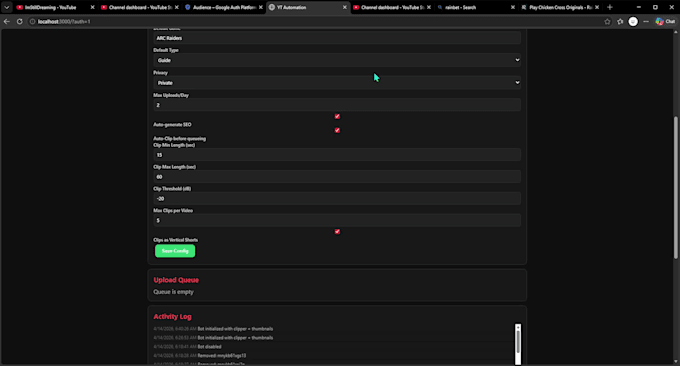The width and height of the screenshot is (680, 366).
Task: Edit the Max Uploads/Day field
Action: (337, 105)
